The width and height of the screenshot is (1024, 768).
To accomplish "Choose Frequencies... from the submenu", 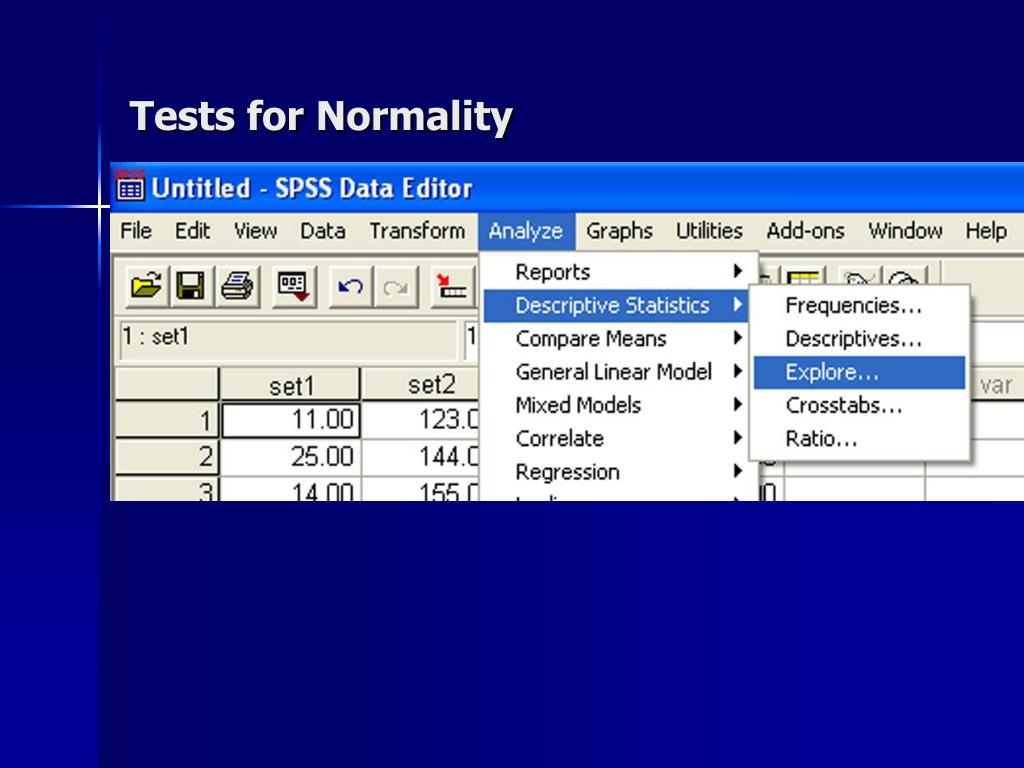I will (x=859, y=306).
